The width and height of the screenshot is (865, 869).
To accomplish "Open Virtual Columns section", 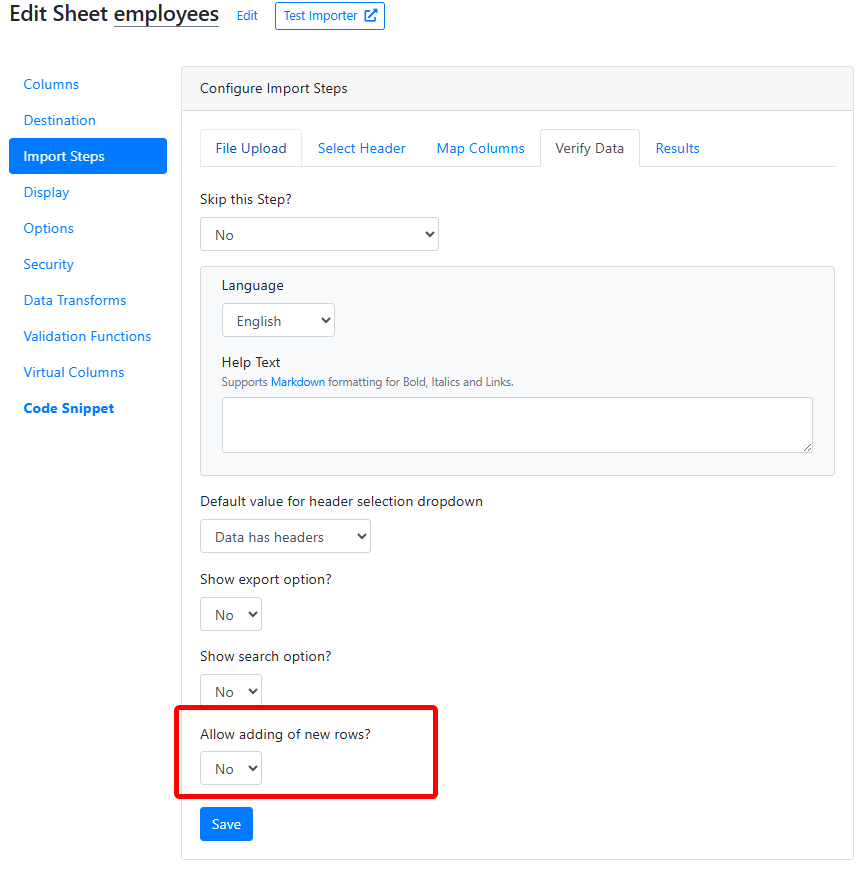I will (x=74, y=372).
